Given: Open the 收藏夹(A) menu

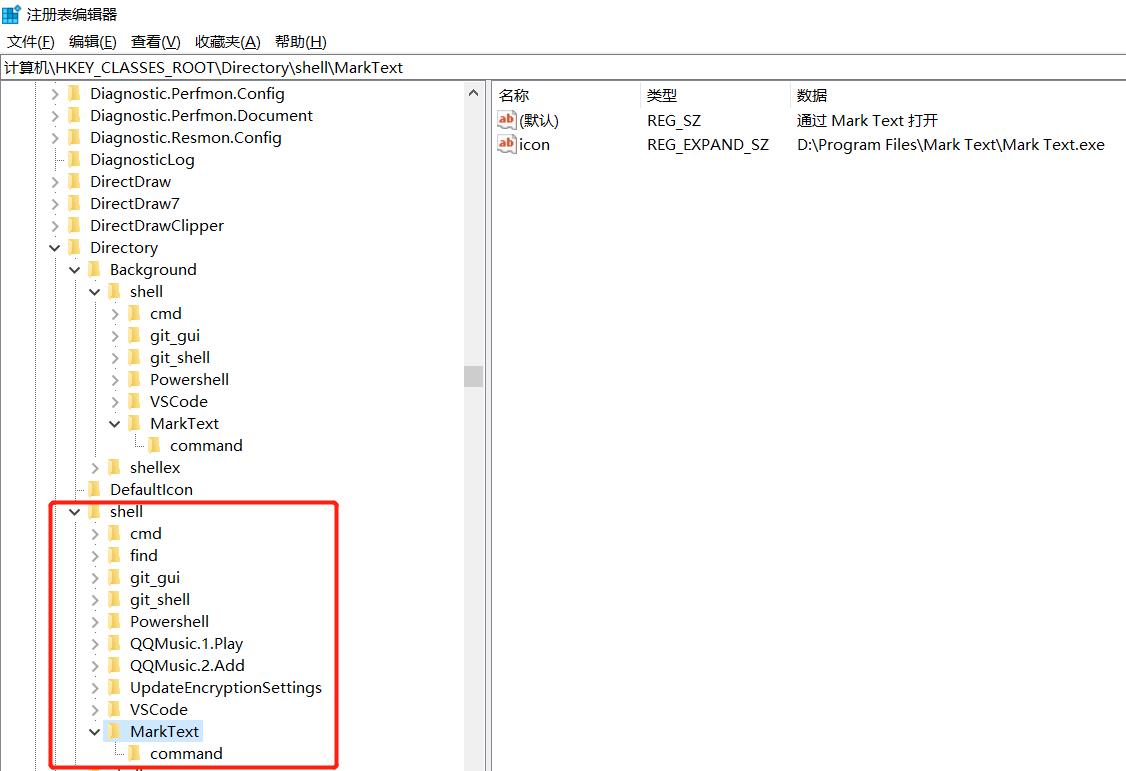Looking at the screenshot, I should pyautogui.click(x=228, y=42).
